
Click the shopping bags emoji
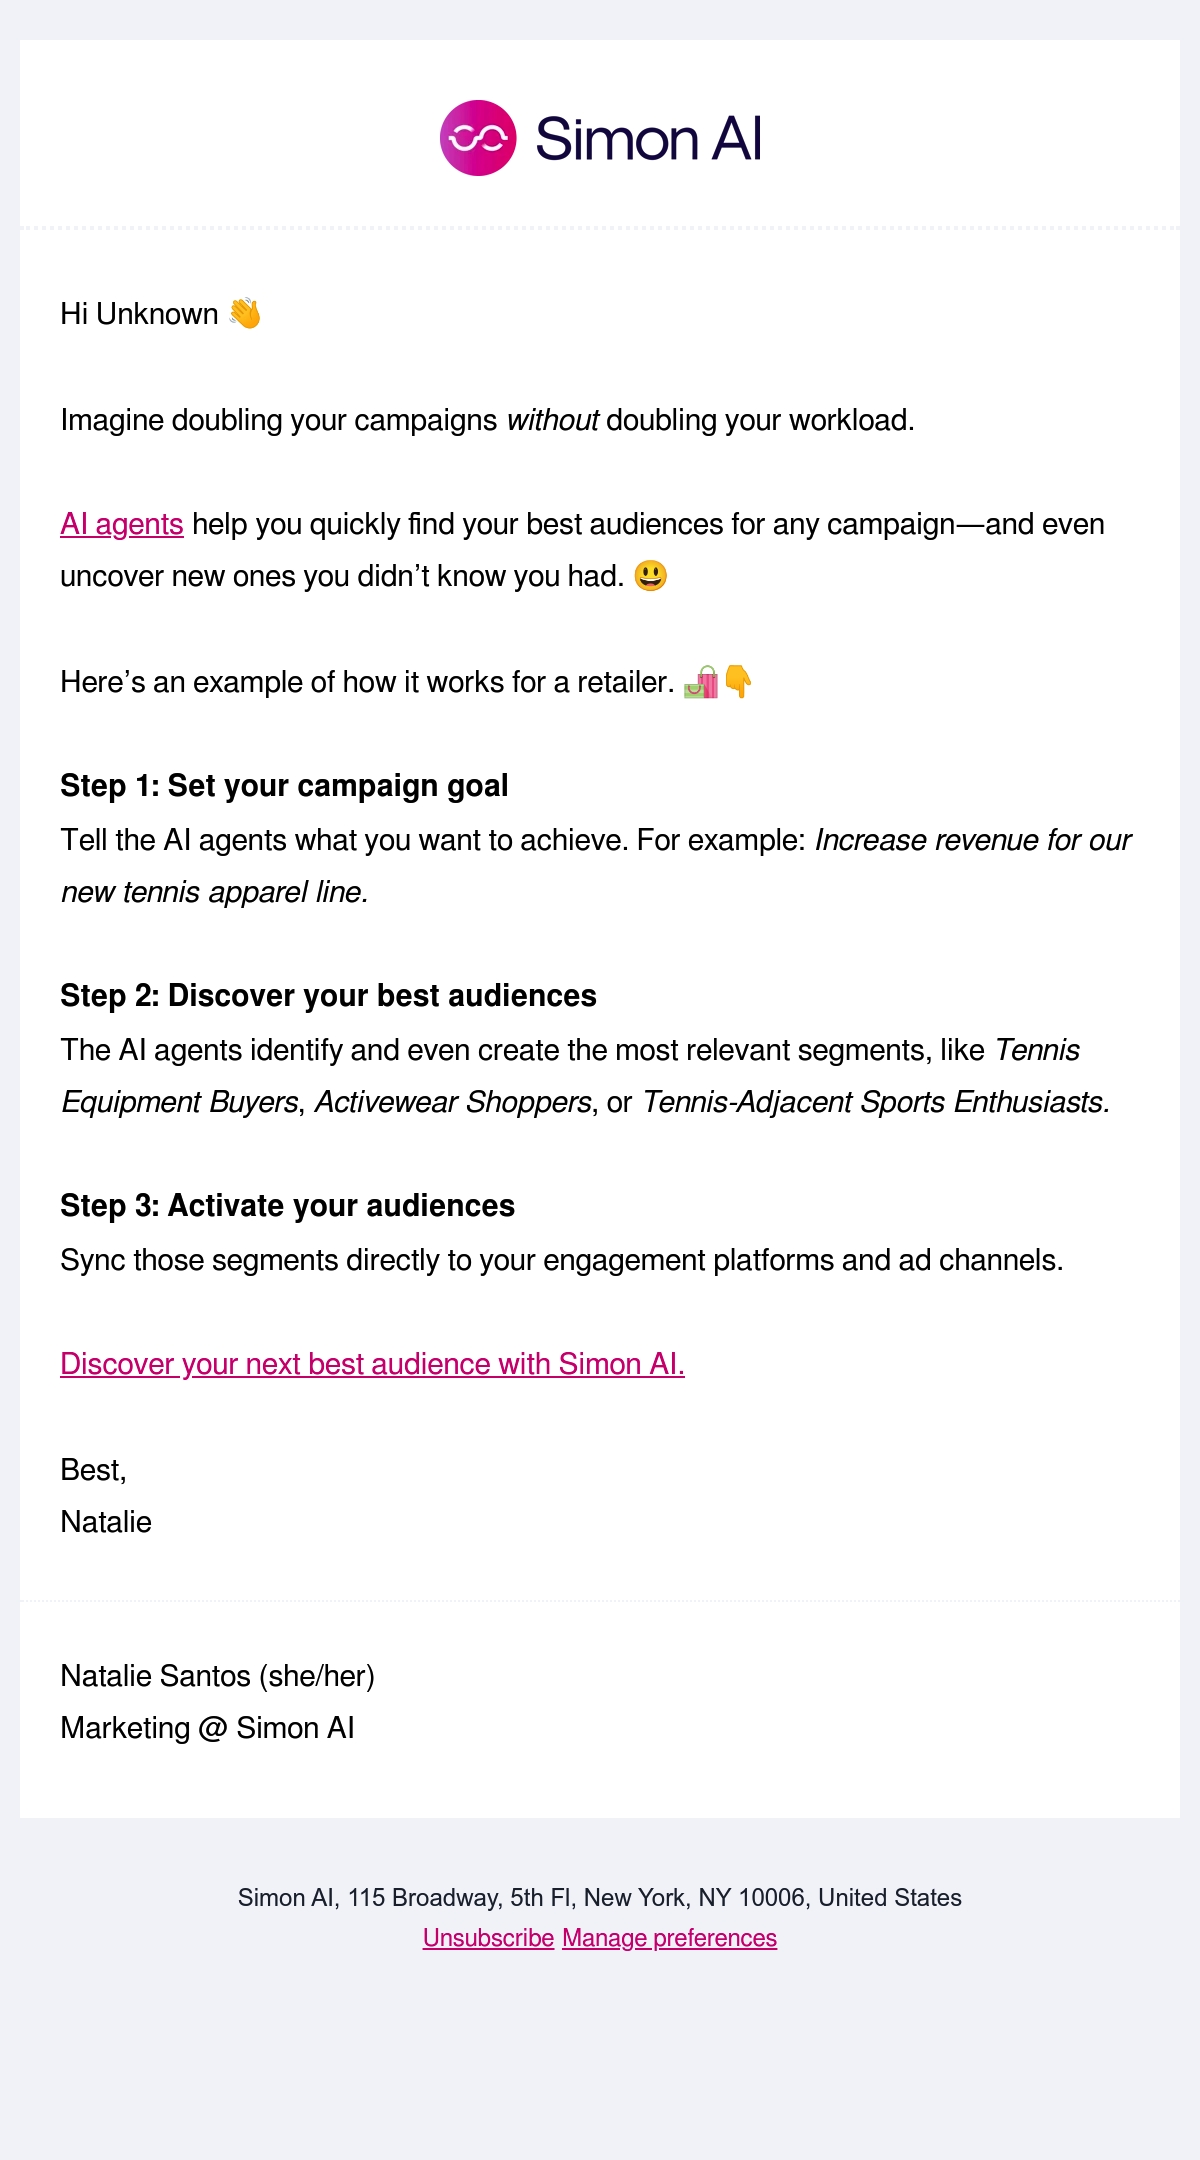701,682
